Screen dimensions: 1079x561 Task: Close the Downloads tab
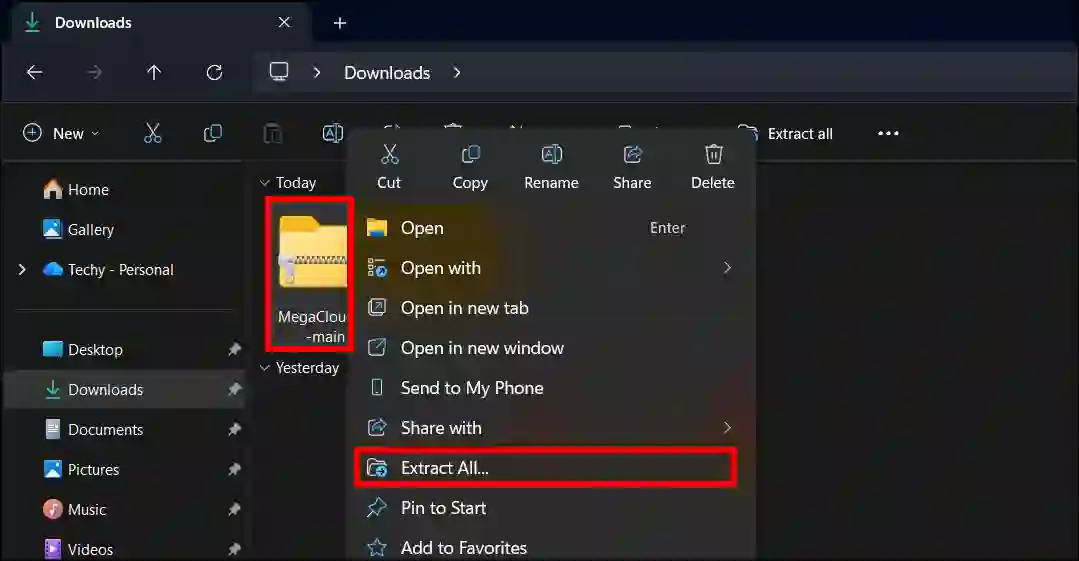pos(284,23)
